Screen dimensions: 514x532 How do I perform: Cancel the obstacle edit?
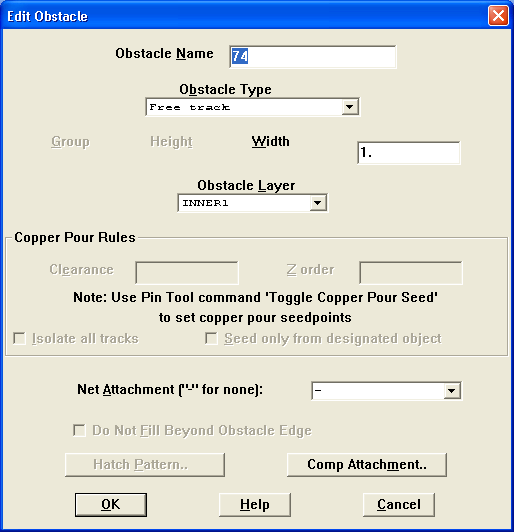[x=399, y=505]
